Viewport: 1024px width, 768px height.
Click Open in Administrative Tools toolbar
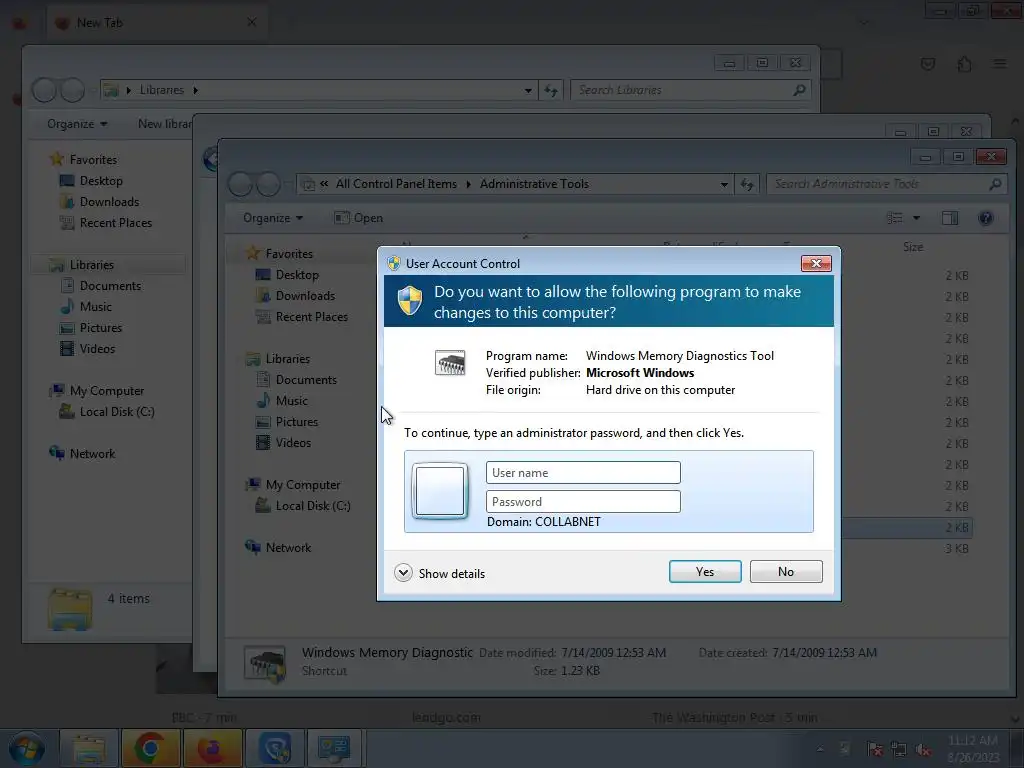point(359,218)
